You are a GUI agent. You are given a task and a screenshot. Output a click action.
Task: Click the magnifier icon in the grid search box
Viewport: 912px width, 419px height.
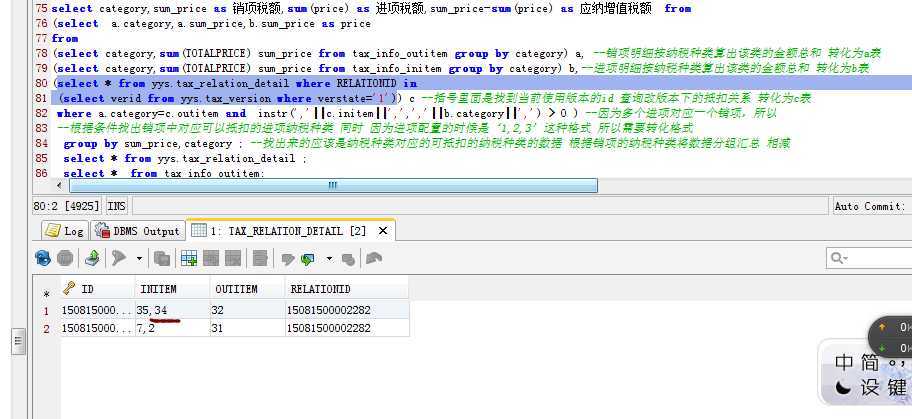tap(839, 258)
